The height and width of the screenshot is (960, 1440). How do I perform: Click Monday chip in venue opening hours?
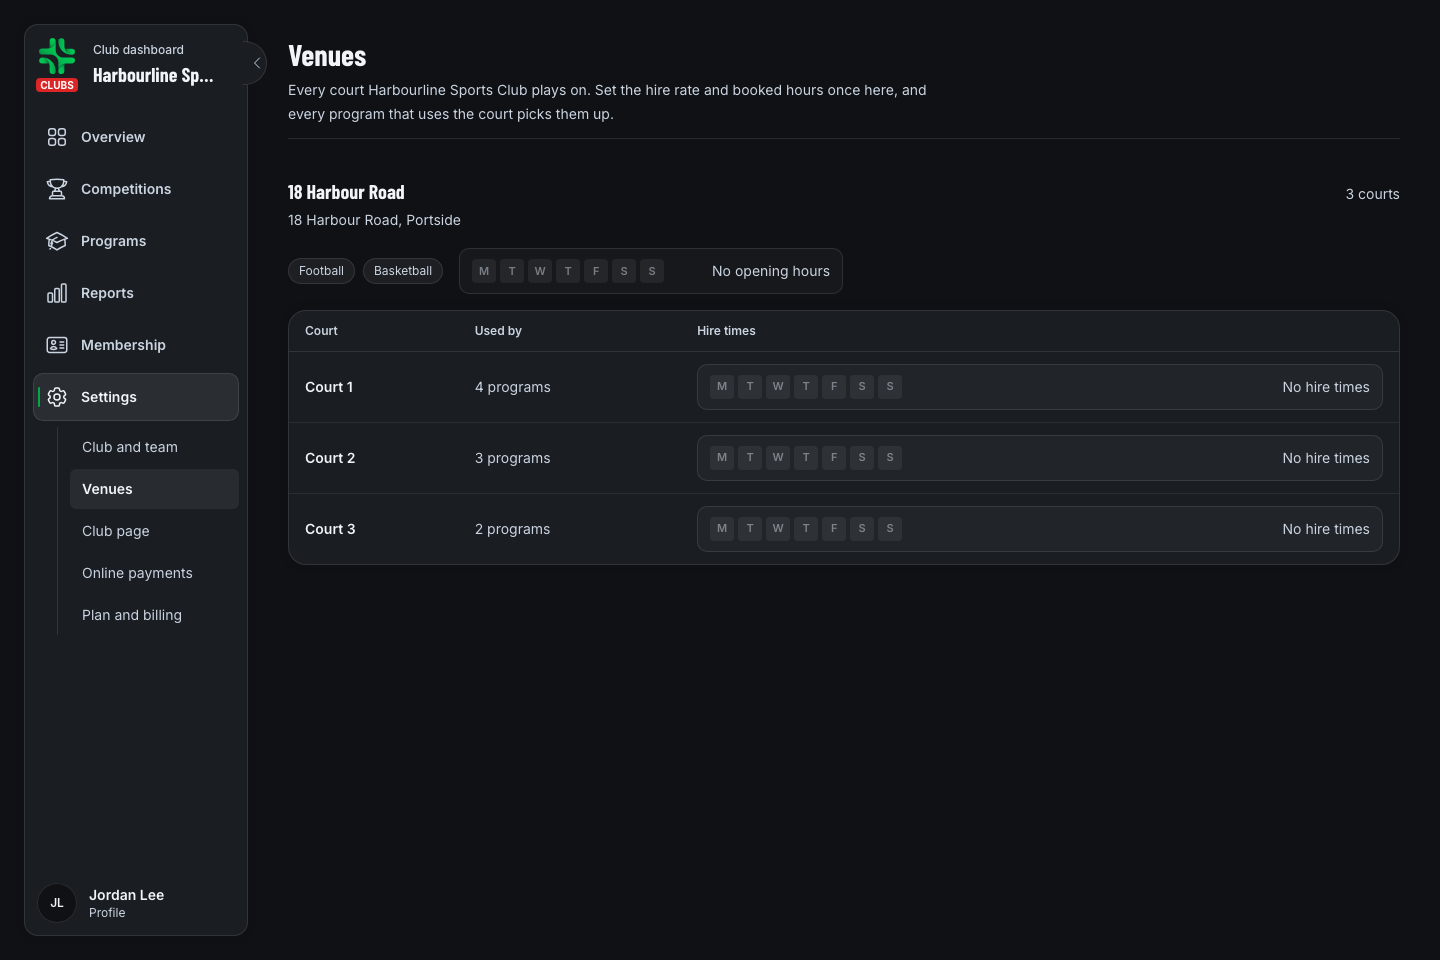tap(484, 271)
